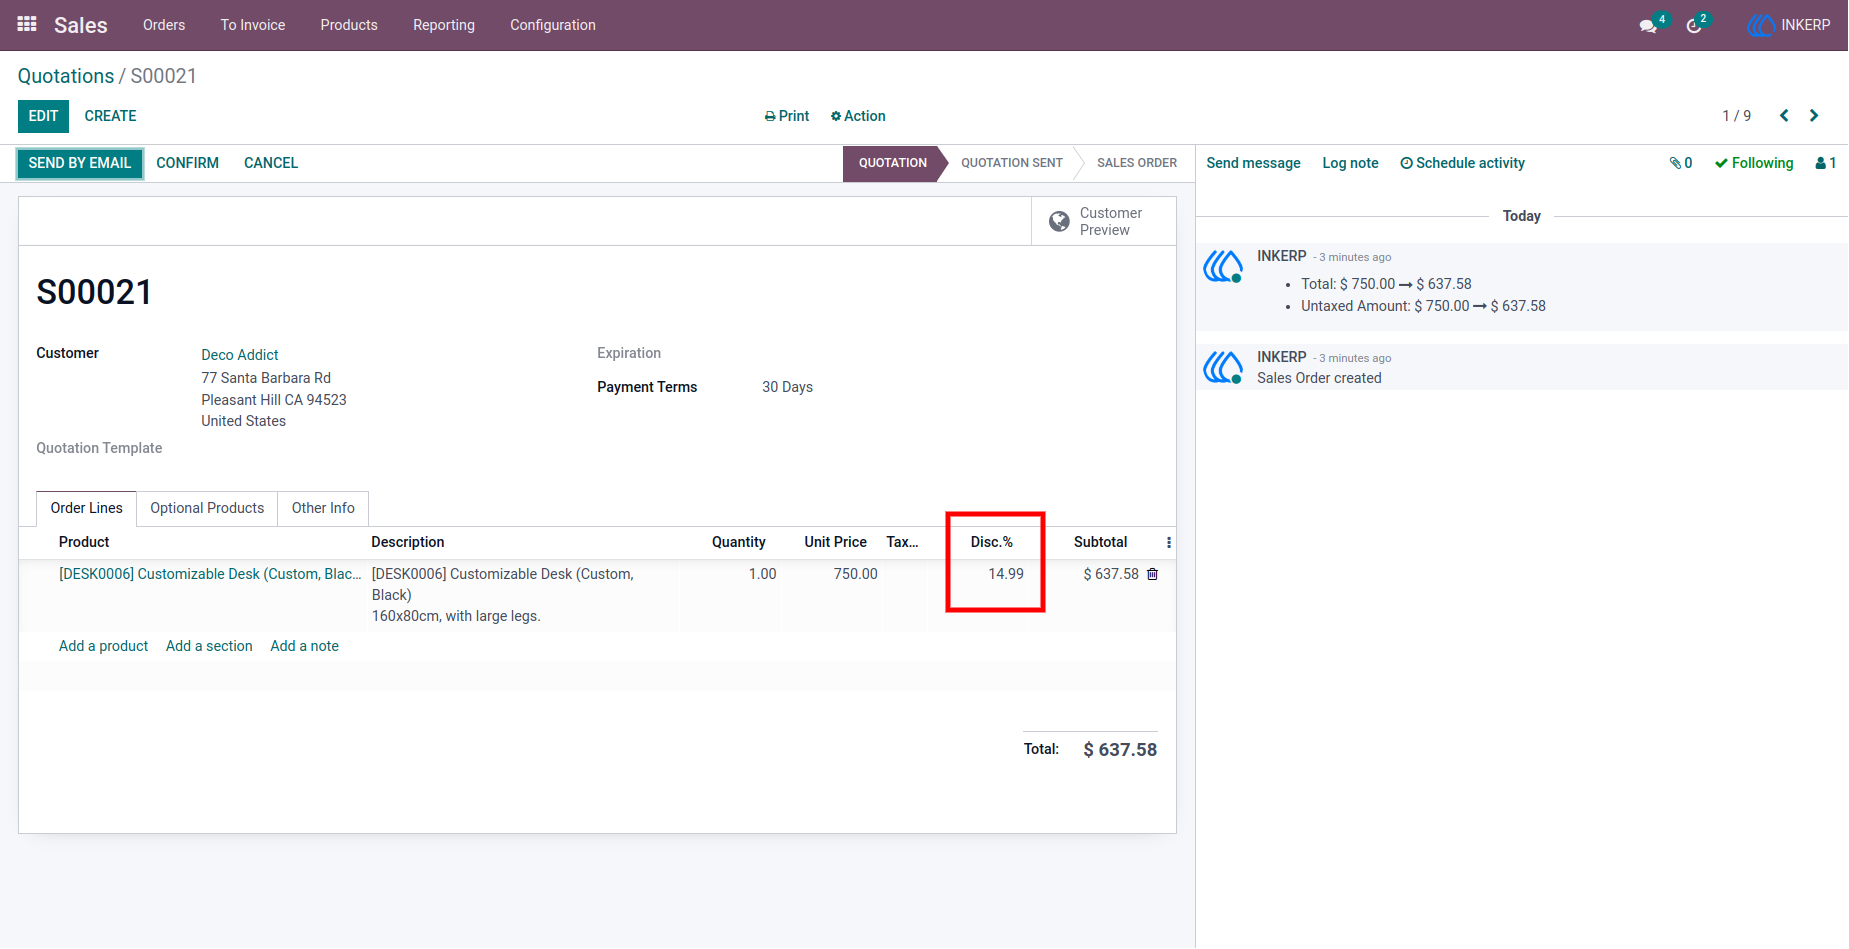
Task: Click Schedule activity in chatter
Action: tap(1462, 163)
